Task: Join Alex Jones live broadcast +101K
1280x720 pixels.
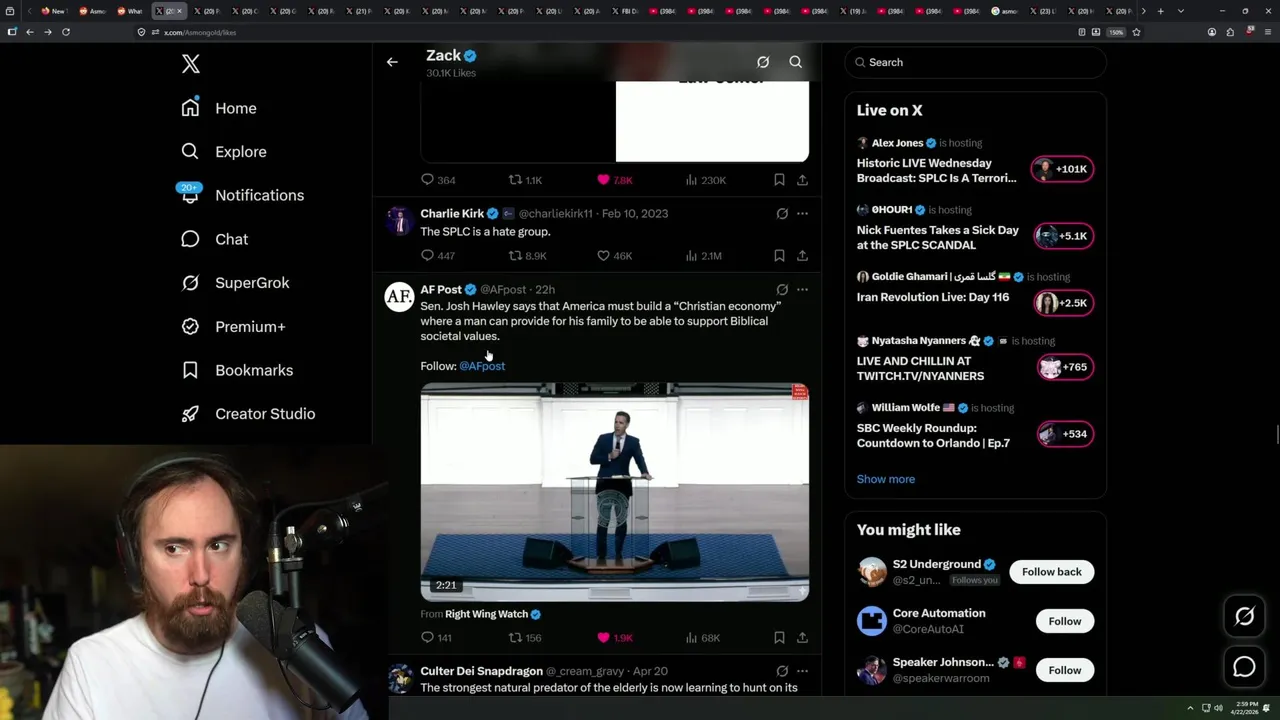Action: point(1063,169)
